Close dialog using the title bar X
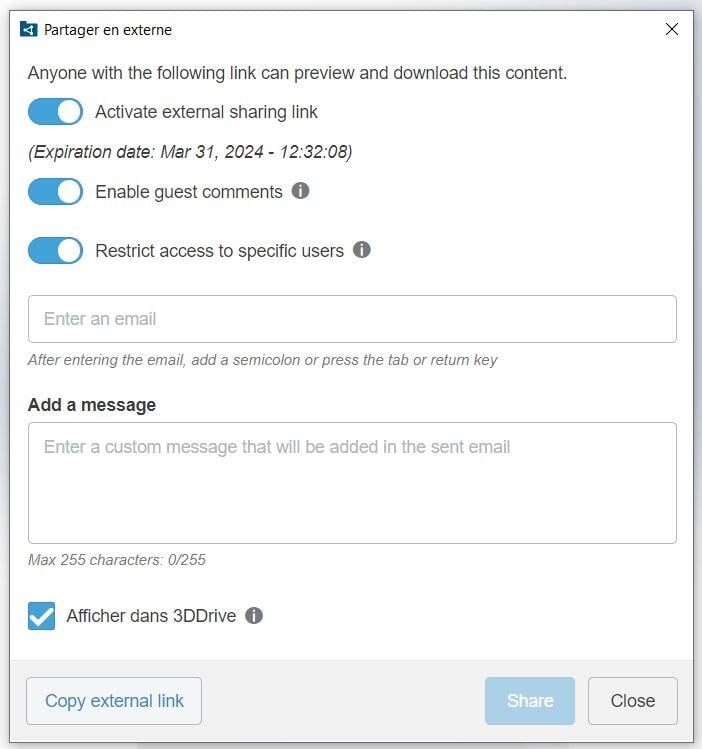Image resolution: width=702 pixels, height=749 pixels. [x=672, y=30]
